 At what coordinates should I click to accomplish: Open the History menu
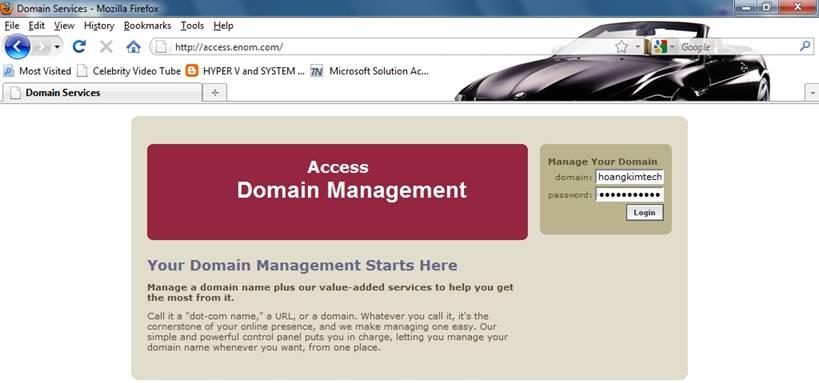[99, 26]
